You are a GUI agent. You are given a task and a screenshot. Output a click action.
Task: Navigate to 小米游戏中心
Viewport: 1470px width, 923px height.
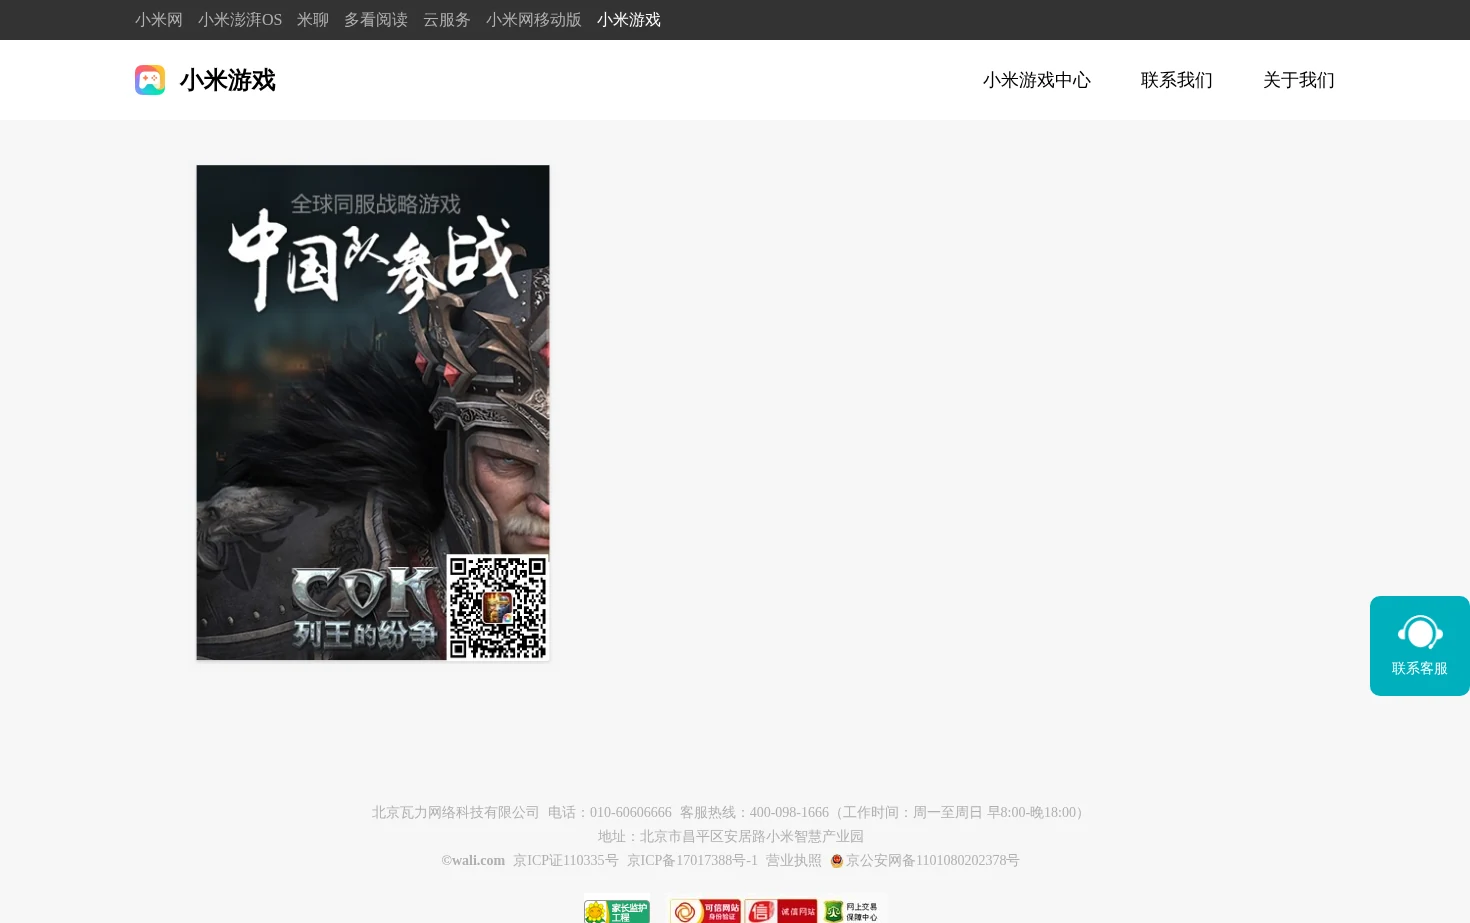[1037, 80]
